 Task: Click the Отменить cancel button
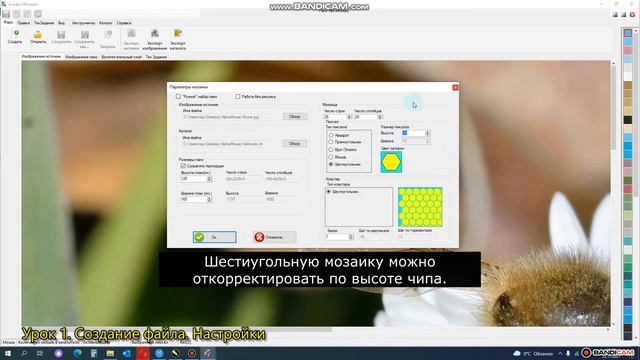[x=274, y=237]
